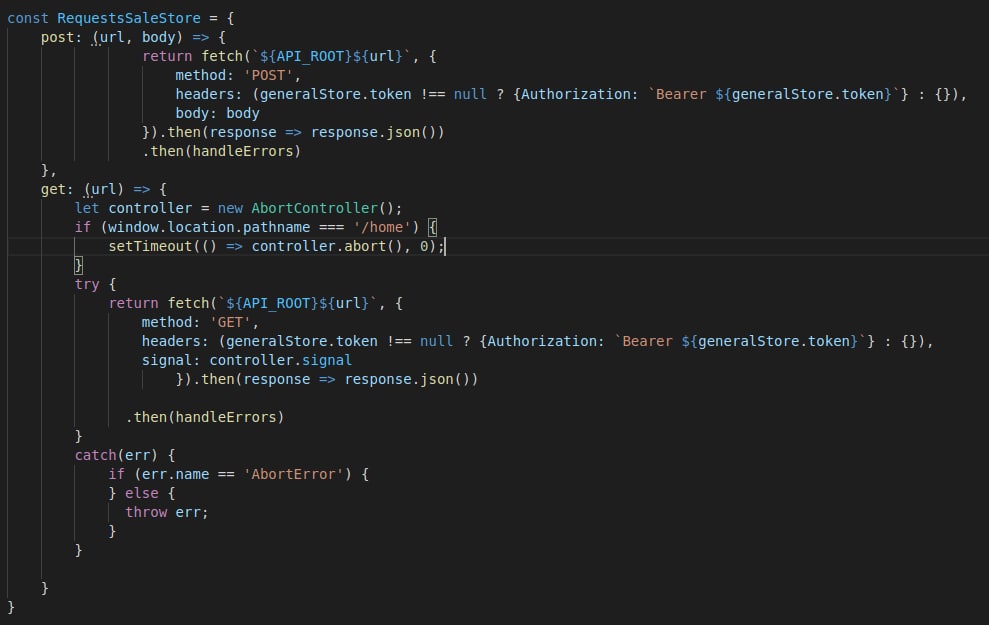The height and width of the screenshot is (625, 989).
Task: Click 'headers:' key in get function
Action: point(175,341)
